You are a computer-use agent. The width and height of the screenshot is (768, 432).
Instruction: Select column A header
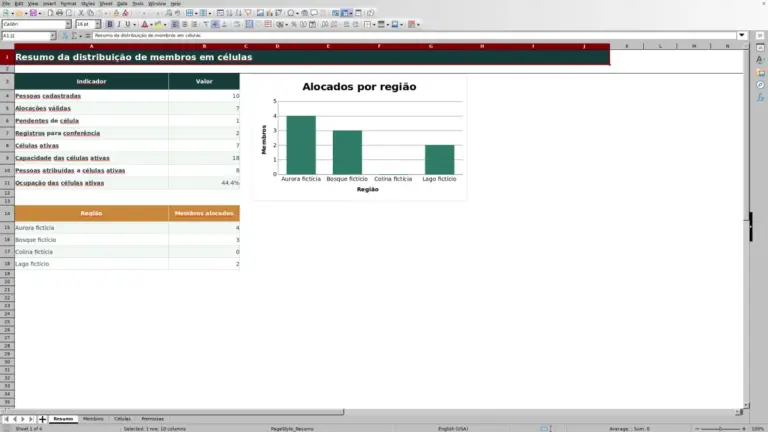pos(91,46)
